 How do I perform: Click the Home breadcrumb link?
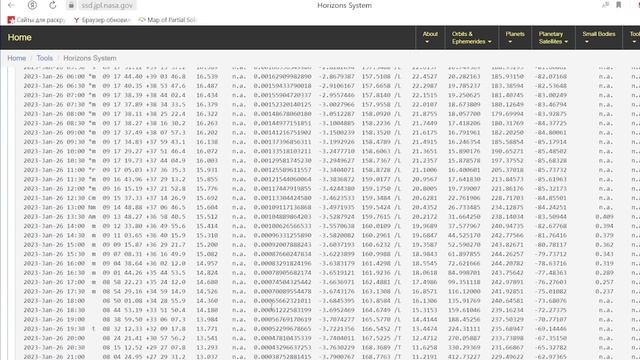coord(17,58)
